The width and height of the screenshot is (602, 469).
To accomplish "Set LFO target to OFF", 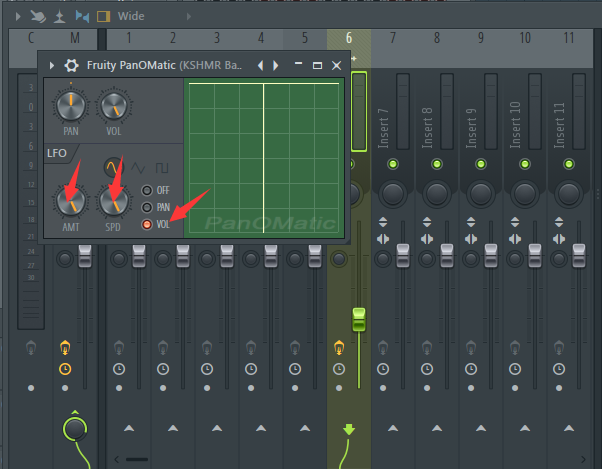I will 147,190.
